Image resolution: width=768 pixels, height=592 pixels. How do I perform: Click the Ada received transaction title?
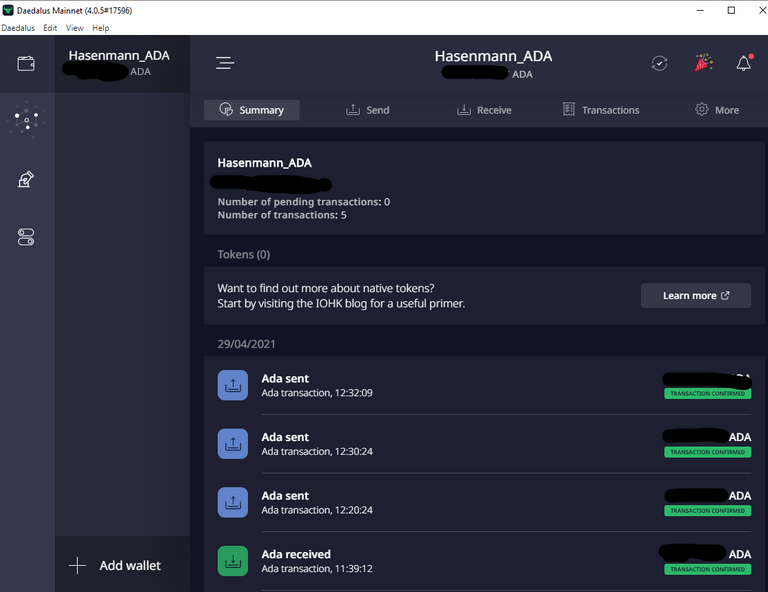tap(296, 554)
